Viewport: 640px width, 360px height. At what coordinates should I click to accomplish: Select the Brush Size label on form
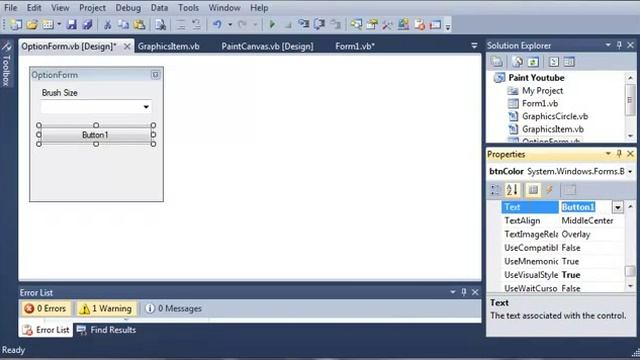(x=60, y=93)
